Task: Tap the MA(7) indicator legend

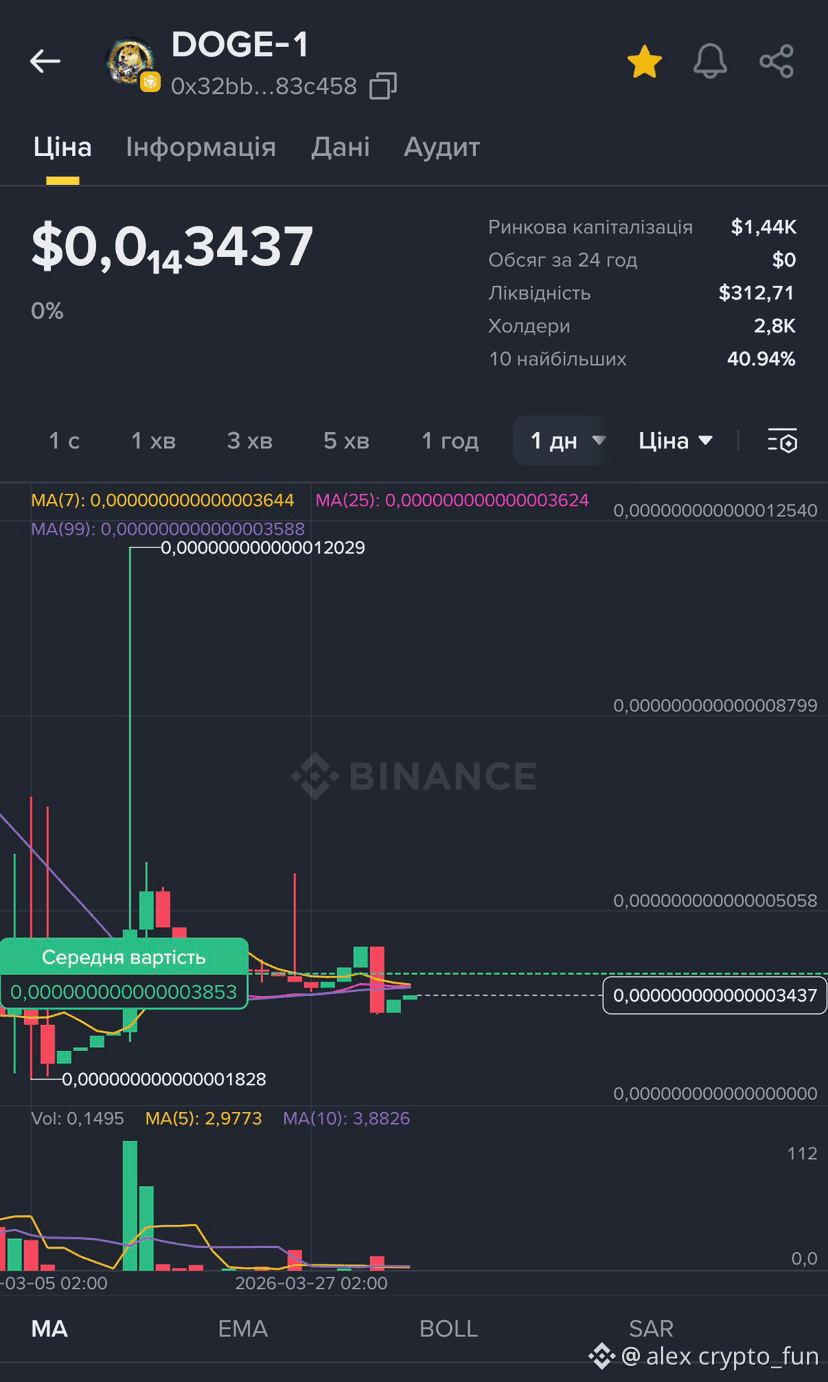Action: 163,500
